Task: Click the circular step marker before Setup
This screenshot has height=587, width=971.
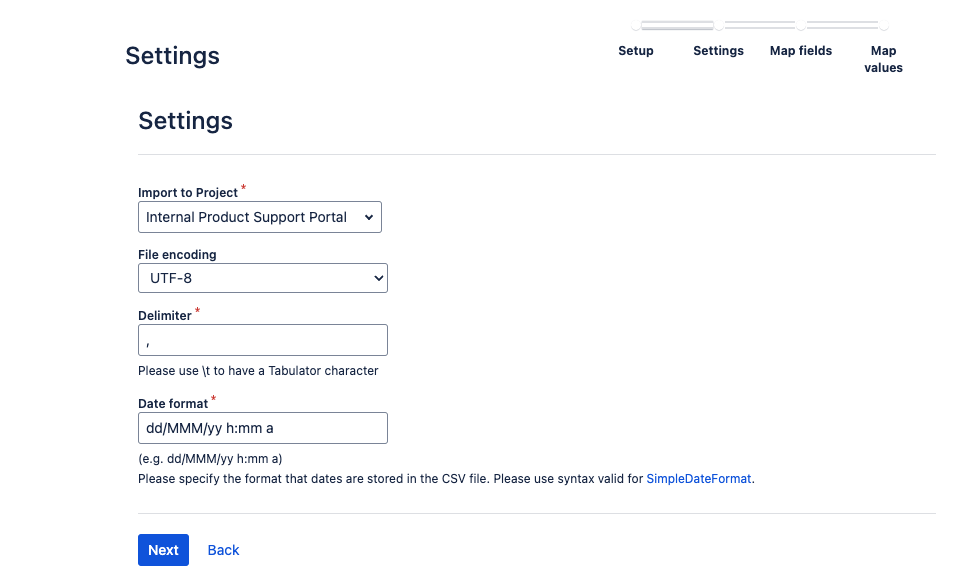Action: [x=634, y=24]
